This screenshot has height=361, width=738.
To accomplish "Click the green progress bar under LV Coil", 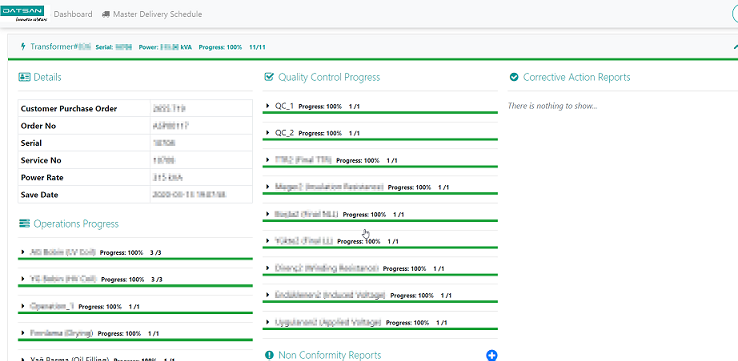I will (135, 258).
